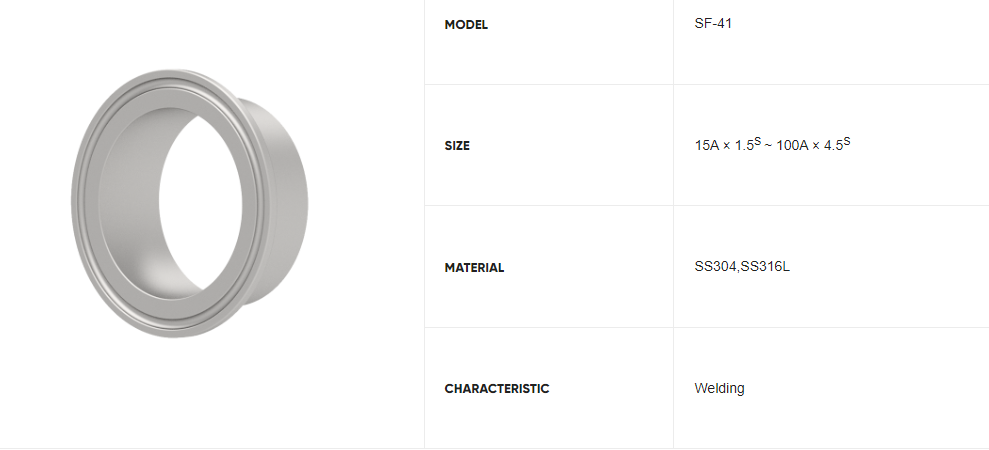Click the CHARACTERISTIC row label

497,389
